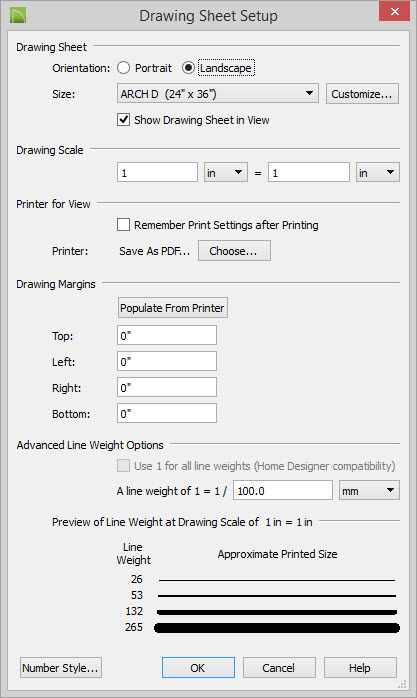Close the Drawing Sheet Setup dialog
The height and width of the screenshot is (698, 417).
(394, 11)
